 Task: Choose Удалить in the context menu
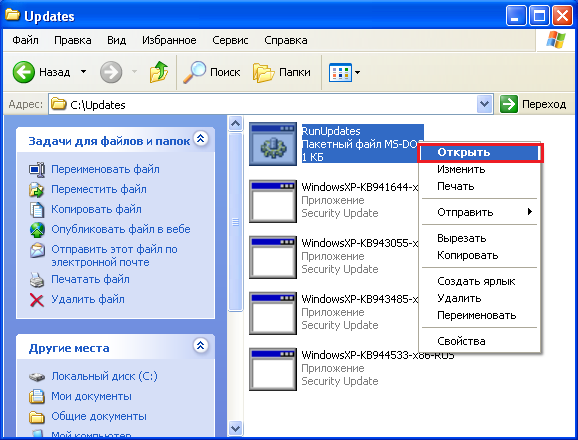pos(480,298)
